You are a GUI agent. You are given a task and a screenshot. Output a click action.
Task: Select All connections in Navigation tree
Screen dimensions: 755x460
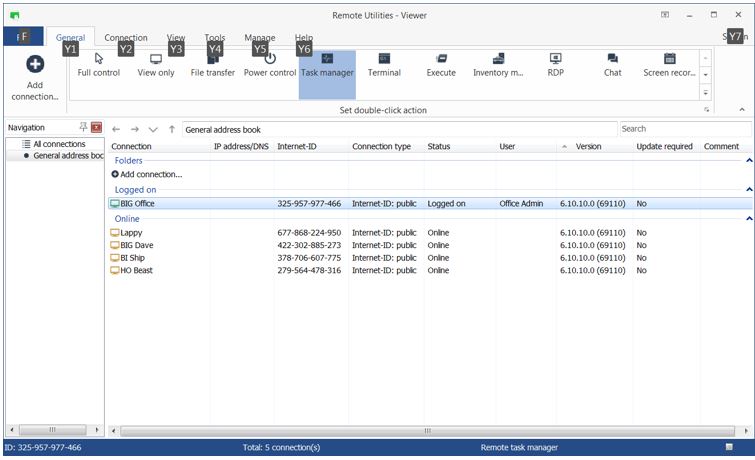[58, 144]
